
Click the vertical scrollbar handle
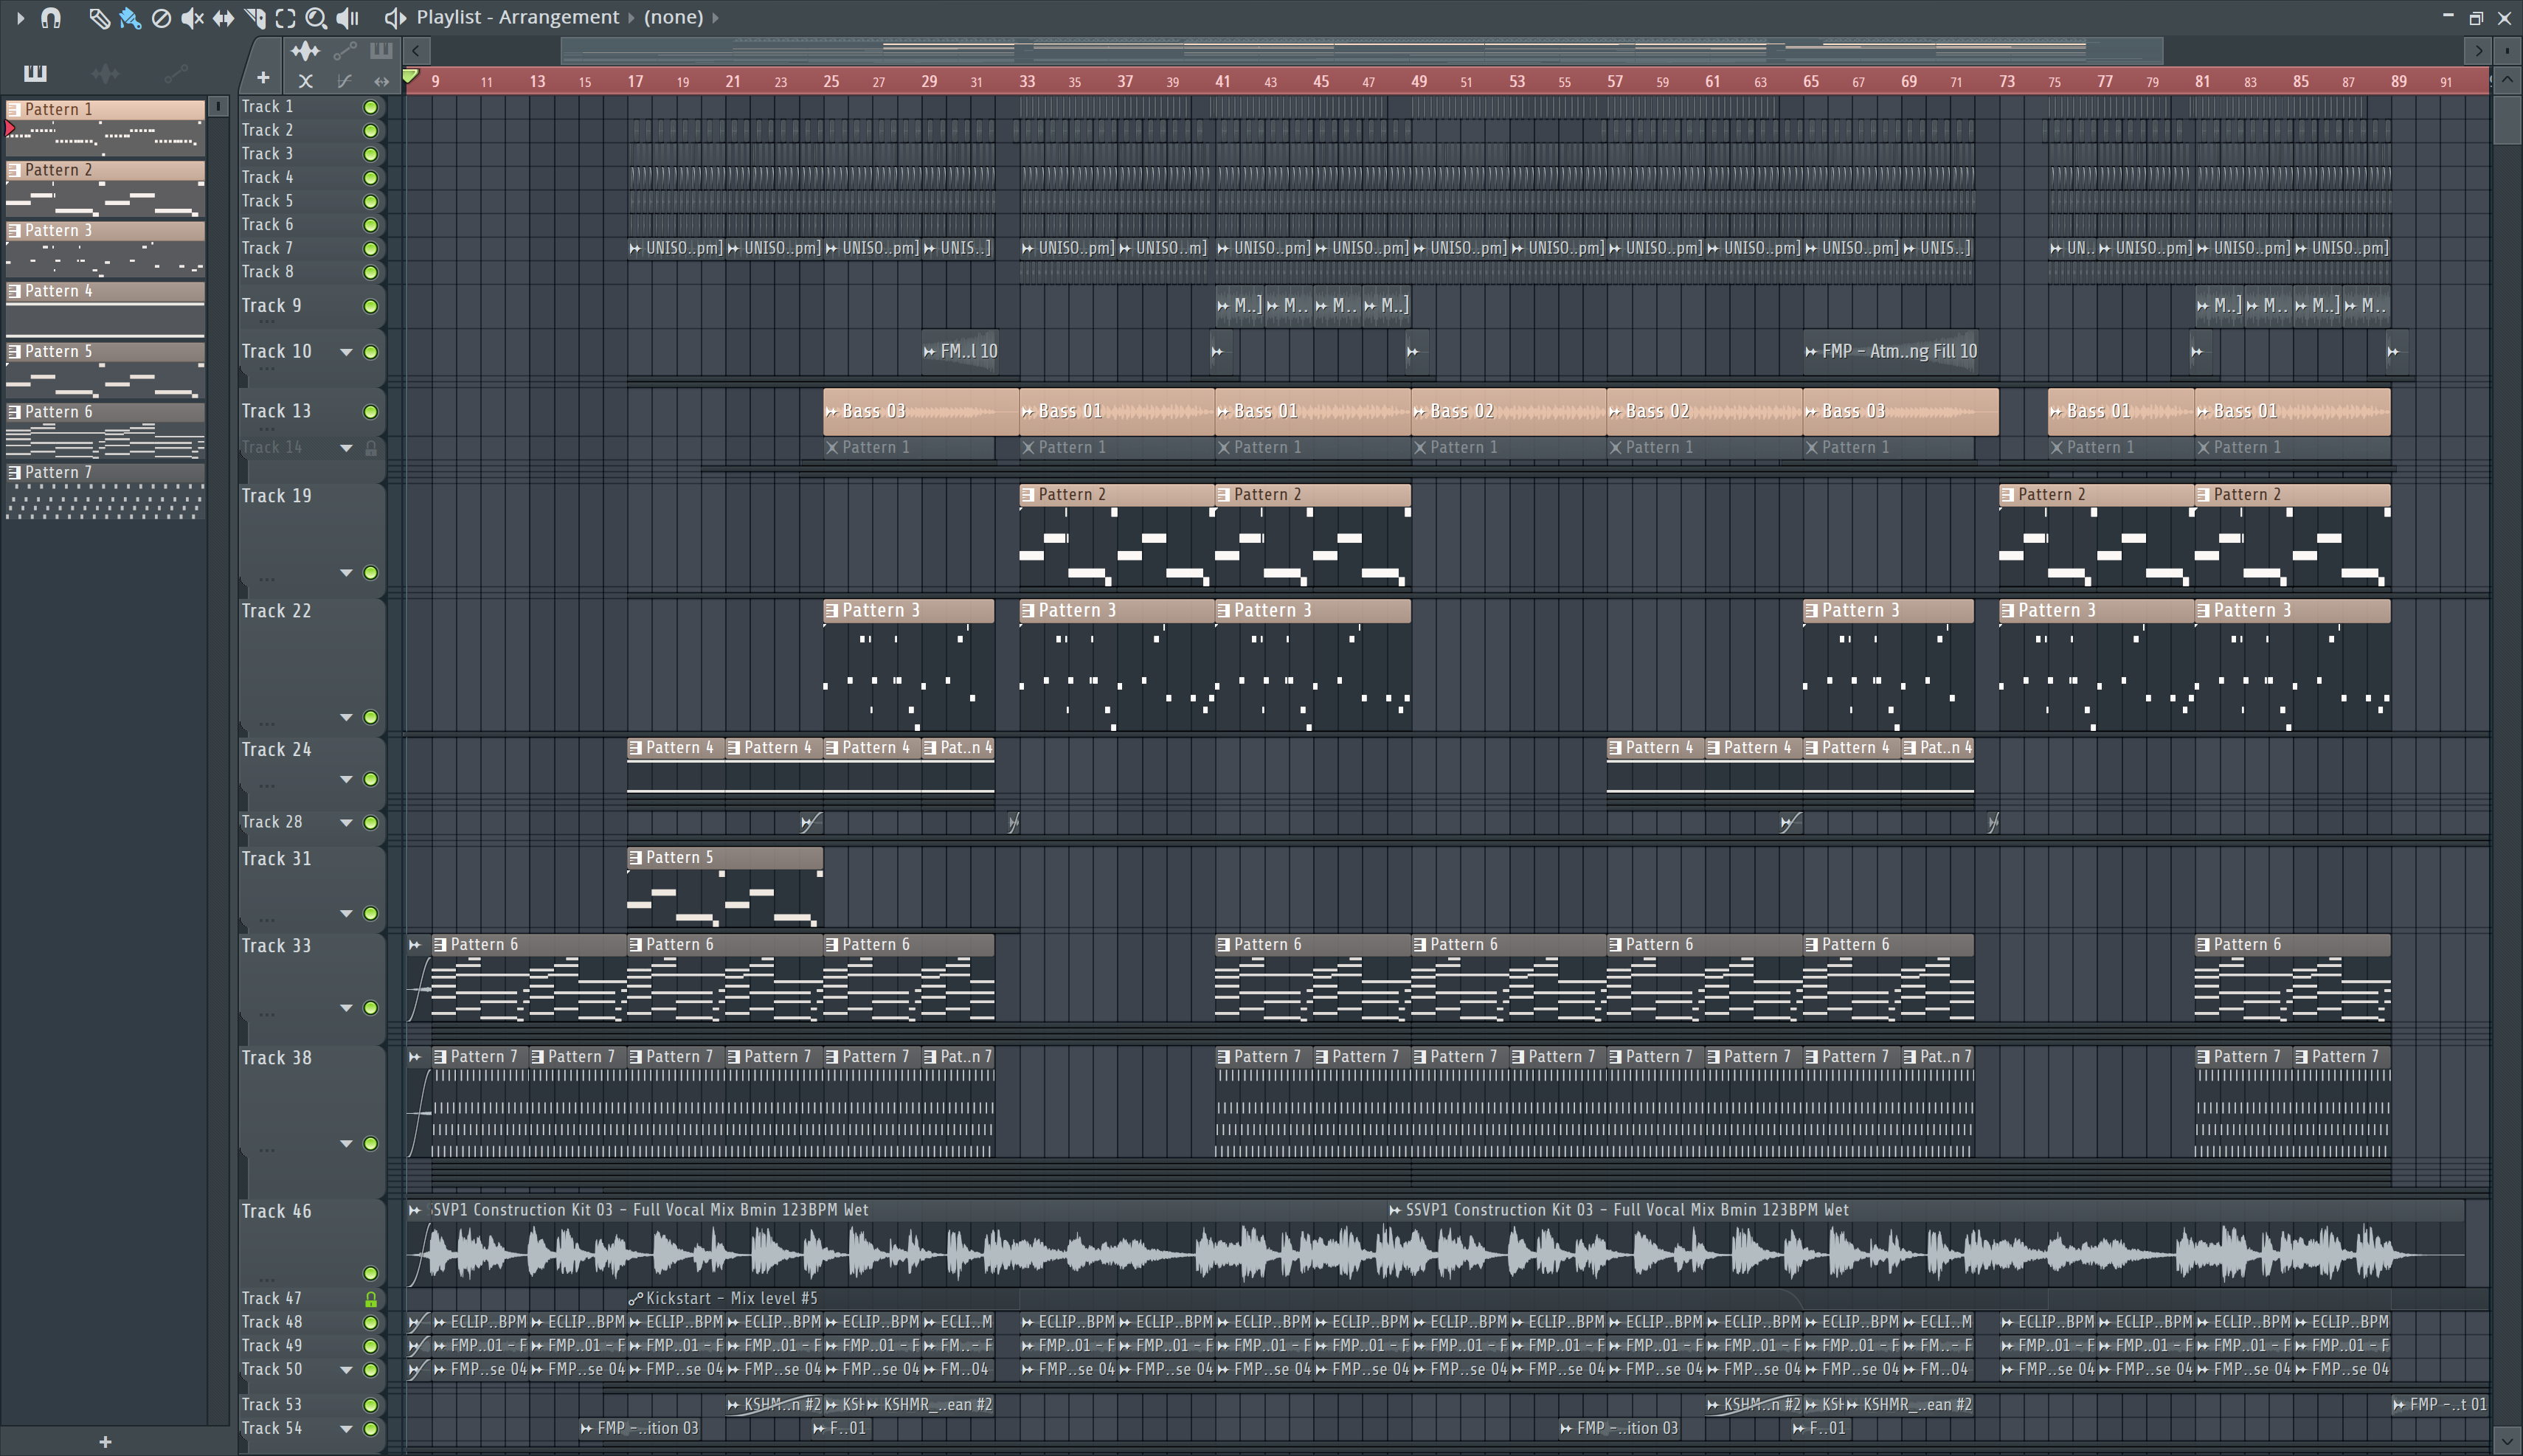(2507, 120)
